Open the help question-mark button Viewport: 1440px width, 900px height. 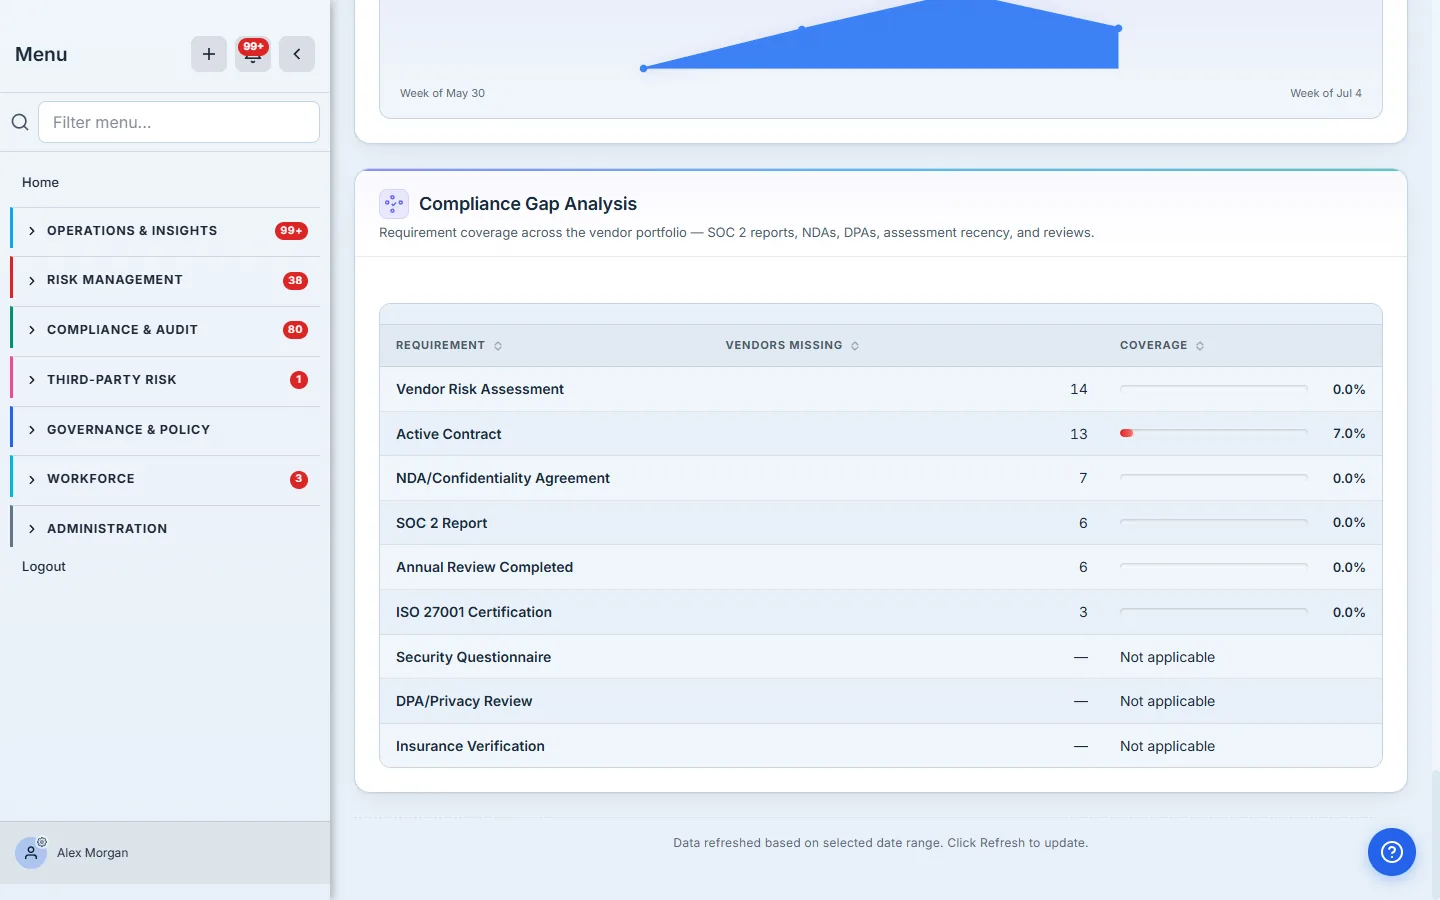click(x=1392, y=852)
